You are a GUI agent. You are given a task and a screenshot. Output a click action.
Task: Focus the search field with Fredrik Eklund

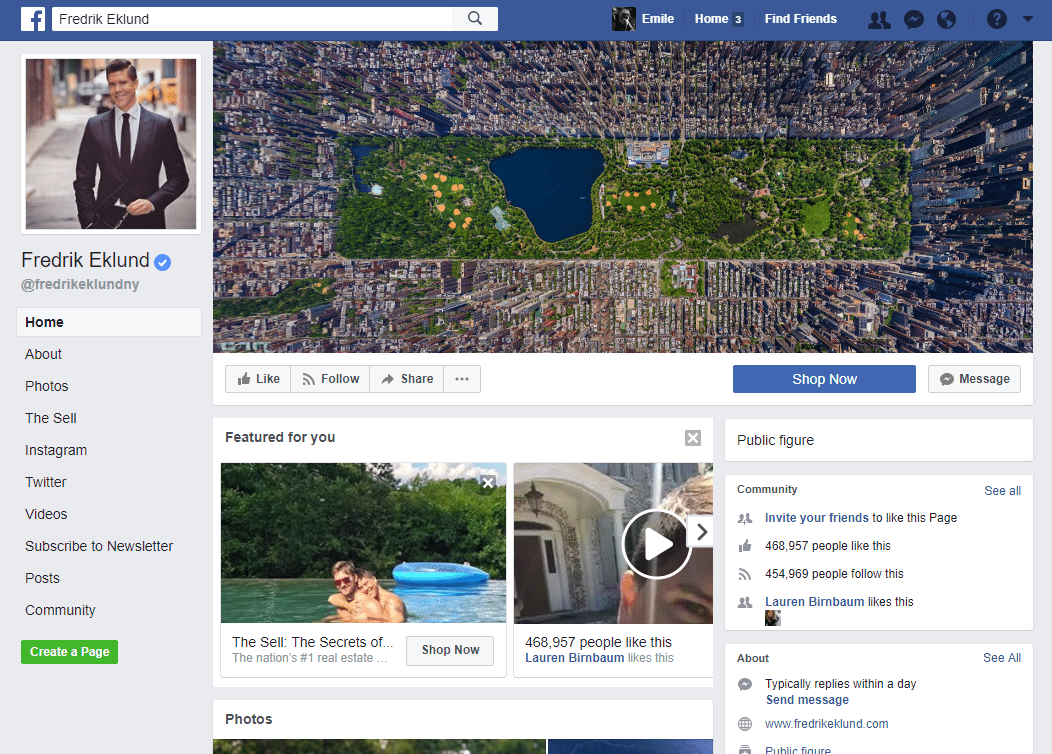point(253,19)
